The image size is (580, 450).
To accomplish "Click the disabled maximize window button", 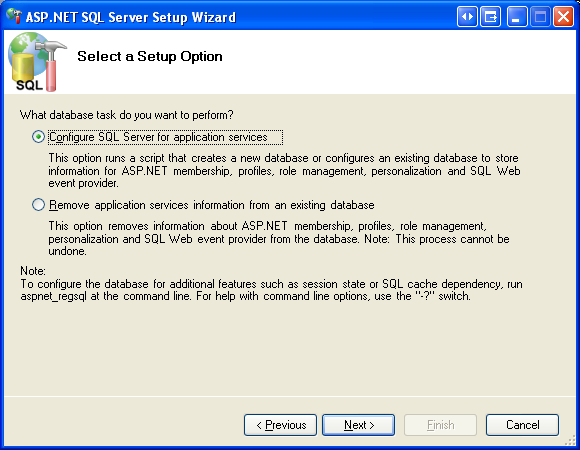I will pos(540,17).
